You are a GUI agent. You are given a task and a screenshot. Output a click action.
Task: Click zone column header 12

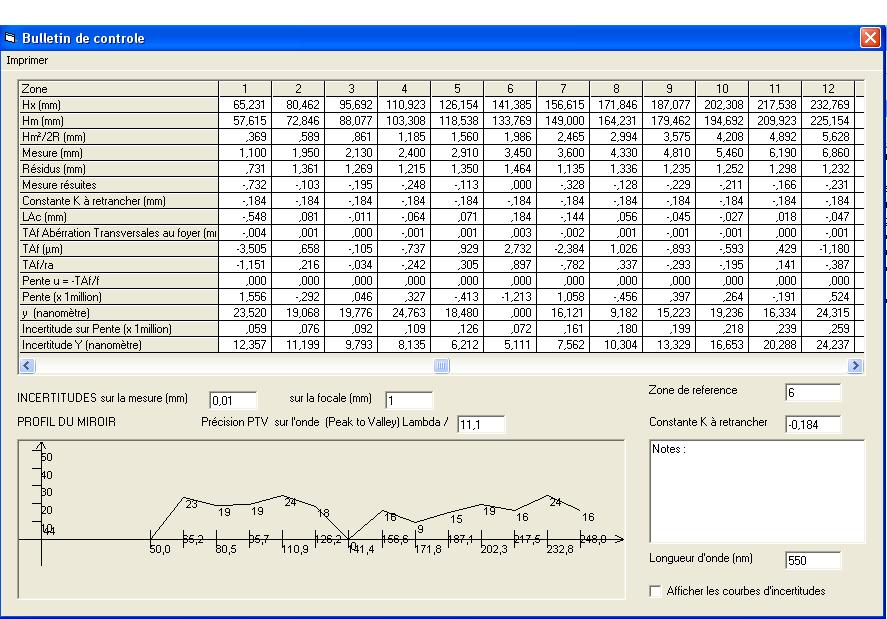pyautogui.click(x=828, y=89)
